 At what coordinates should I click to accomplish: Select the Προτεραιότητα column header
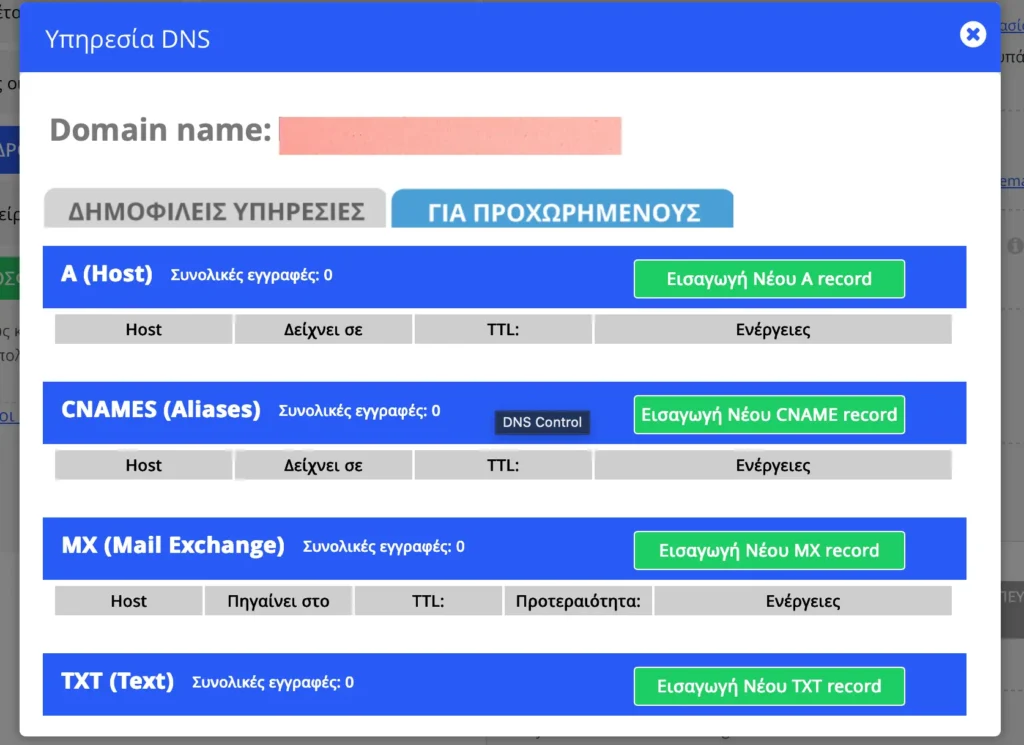coord(578,601)
